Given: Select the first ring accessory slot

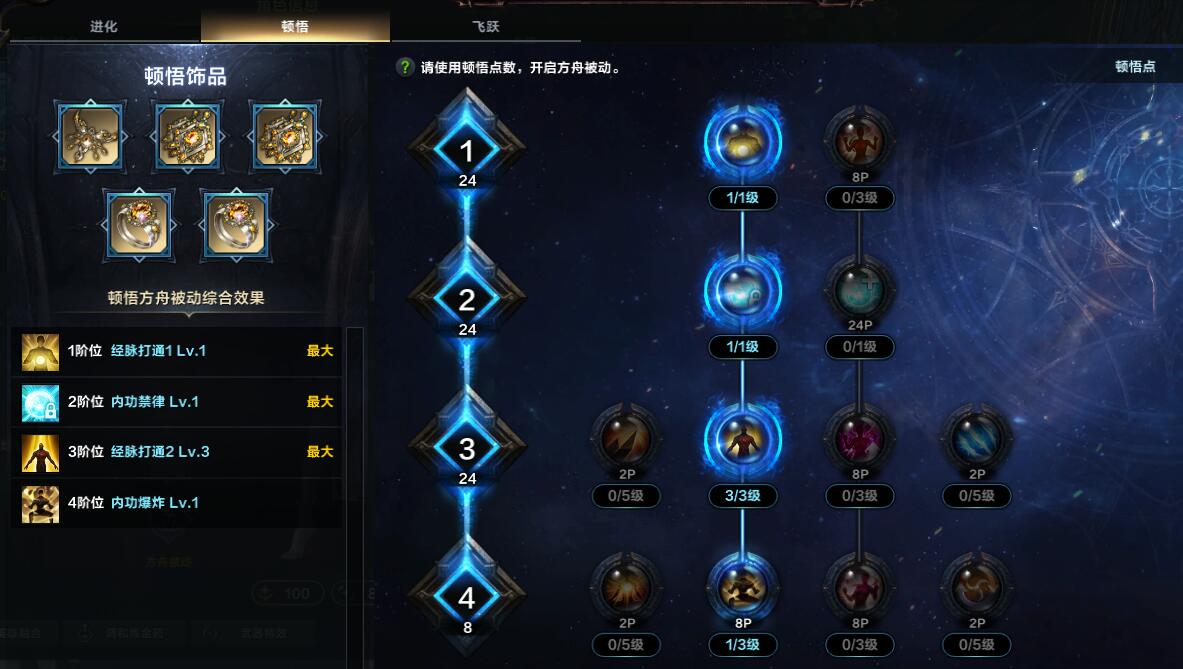Looking at the screenshot, I should 139,225.
